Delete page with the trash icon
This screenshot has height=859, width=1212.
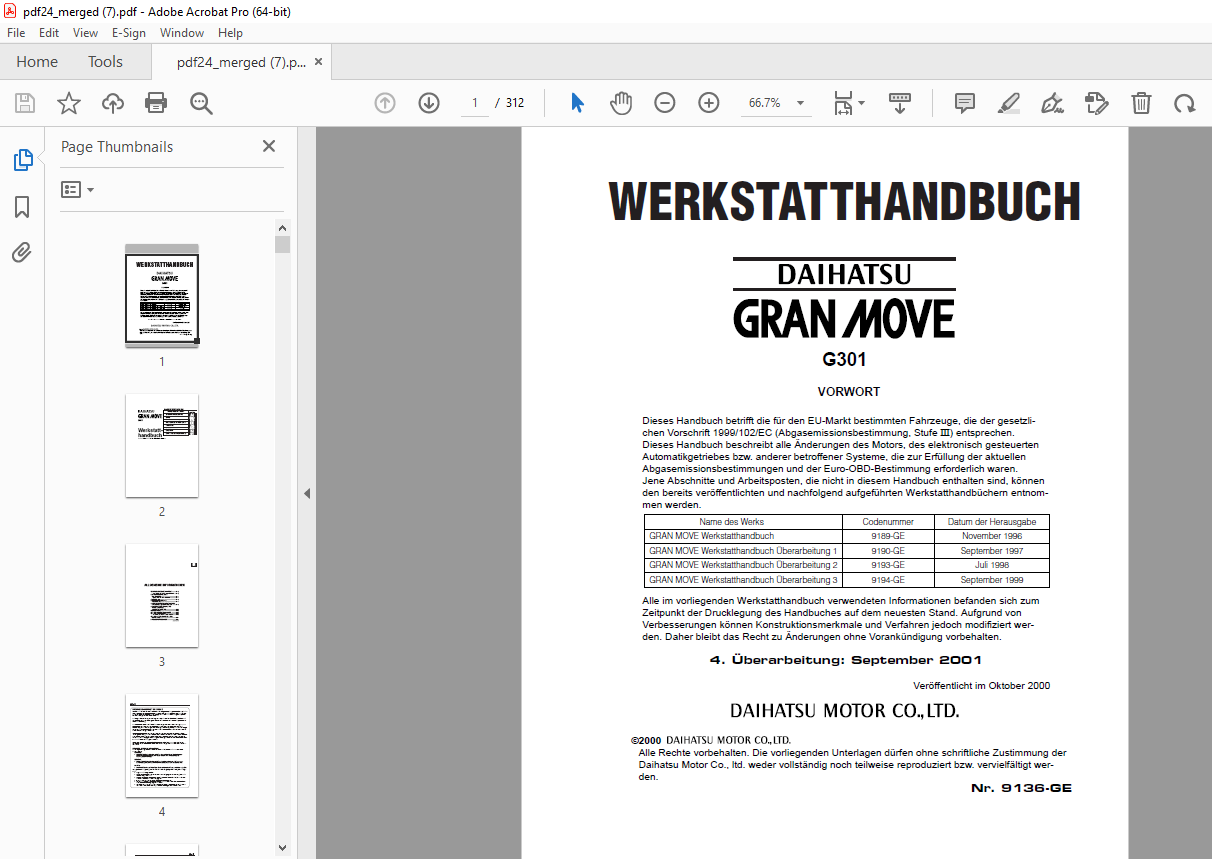(1141, 103)
